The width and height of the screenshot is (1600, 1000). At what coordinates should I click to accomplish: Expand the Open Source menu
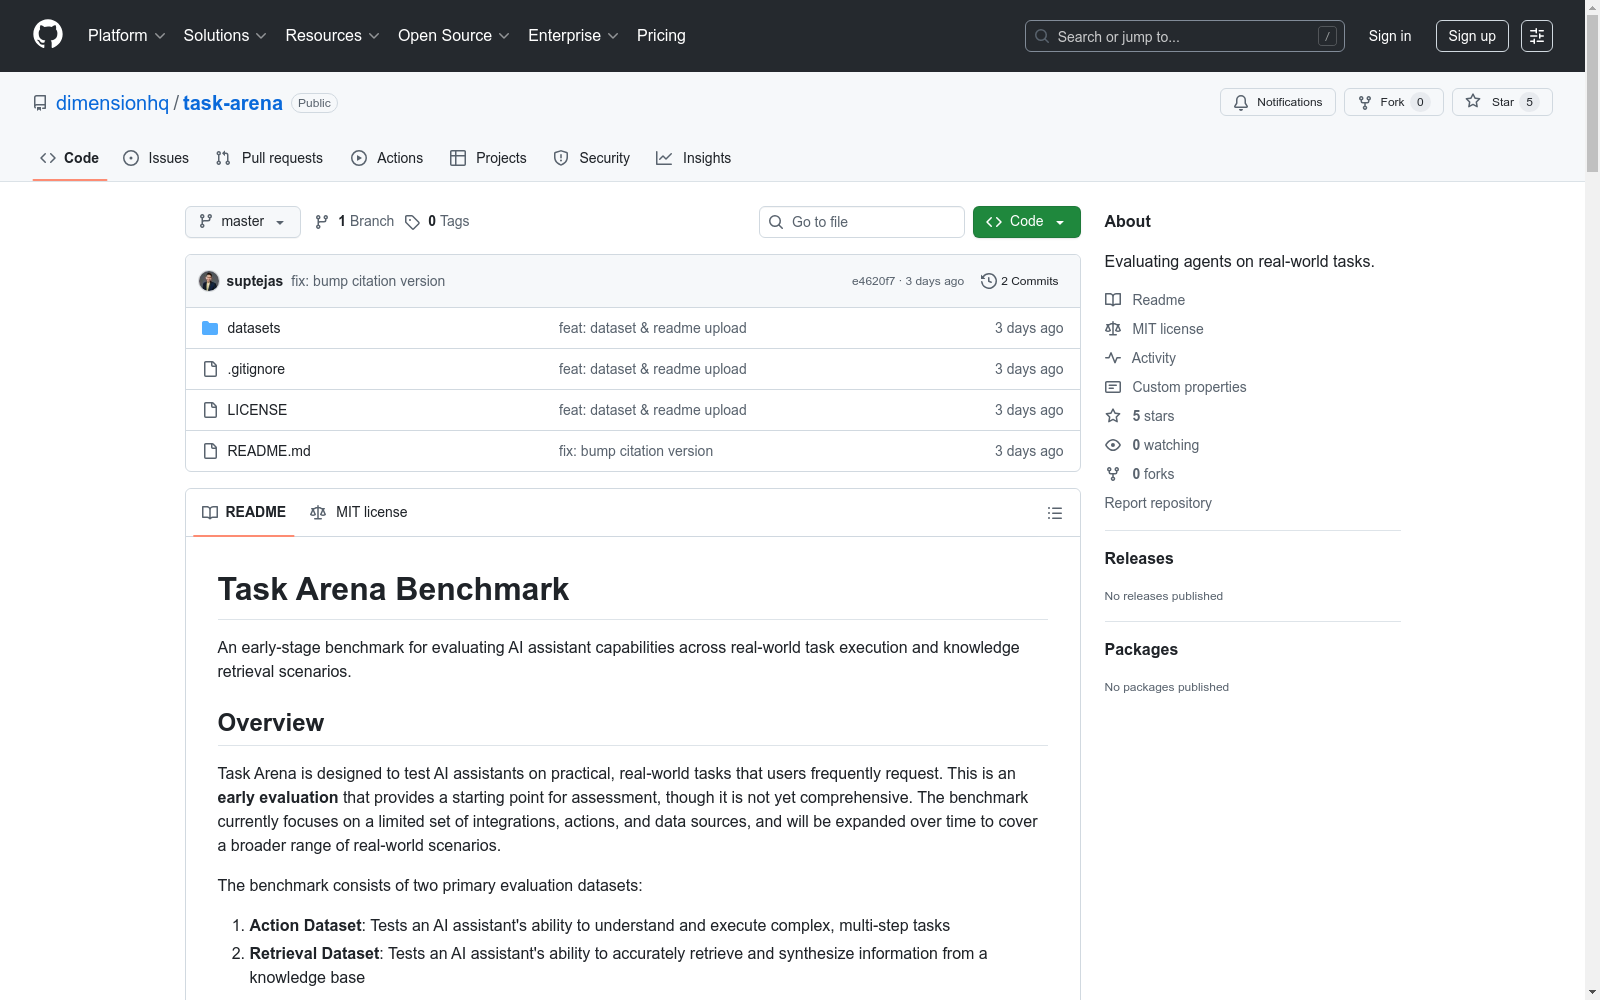point(454,36)
